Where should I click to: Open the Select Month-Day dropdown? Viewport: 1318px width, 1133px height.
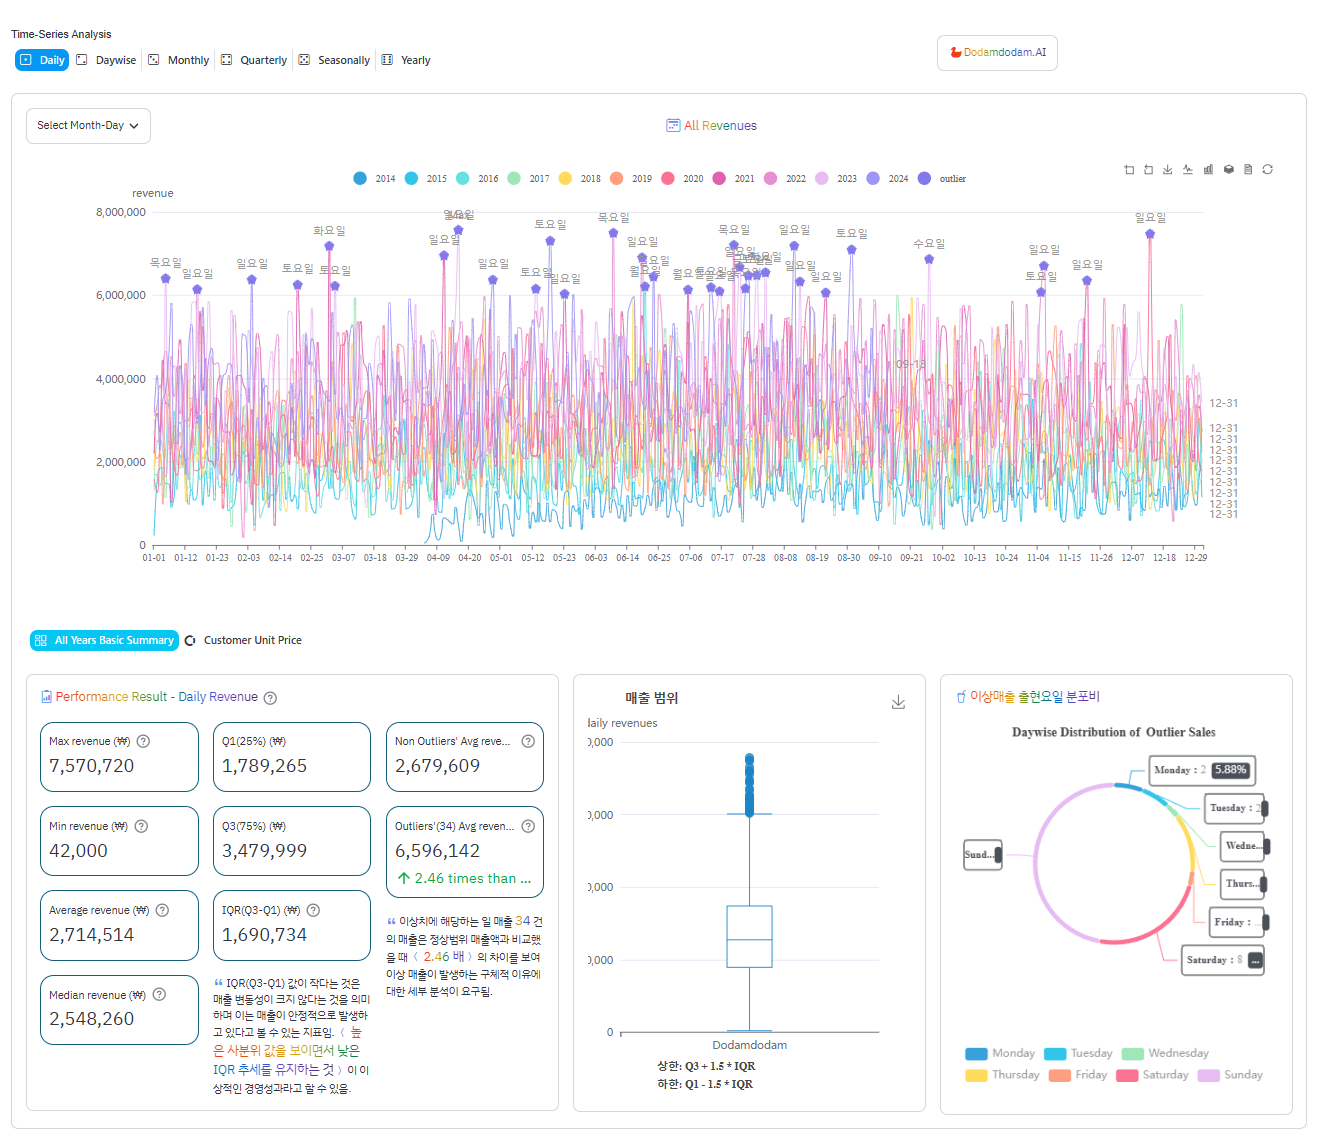pyautogui.click(x=88, y=126)
